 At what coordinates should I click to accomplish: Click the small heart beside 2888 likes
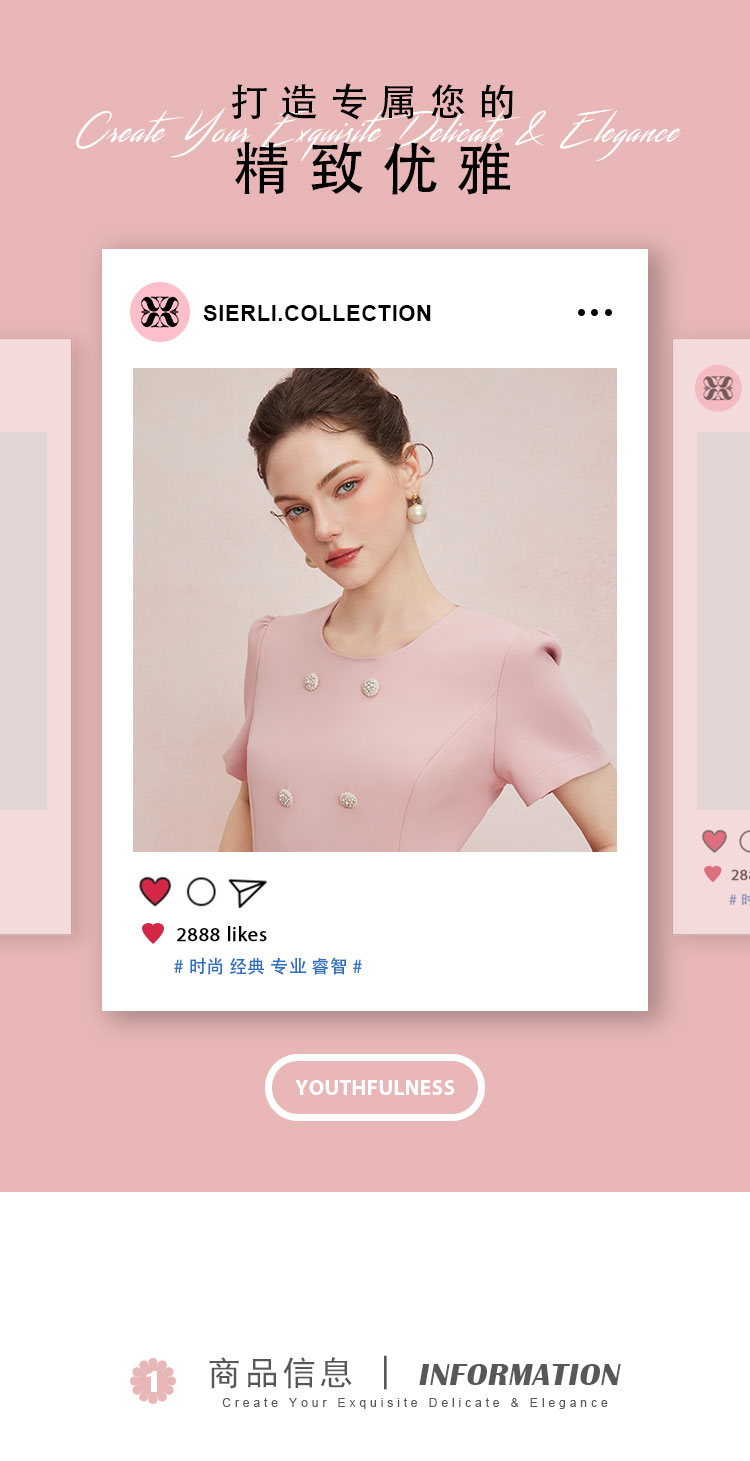coord(153,934)
